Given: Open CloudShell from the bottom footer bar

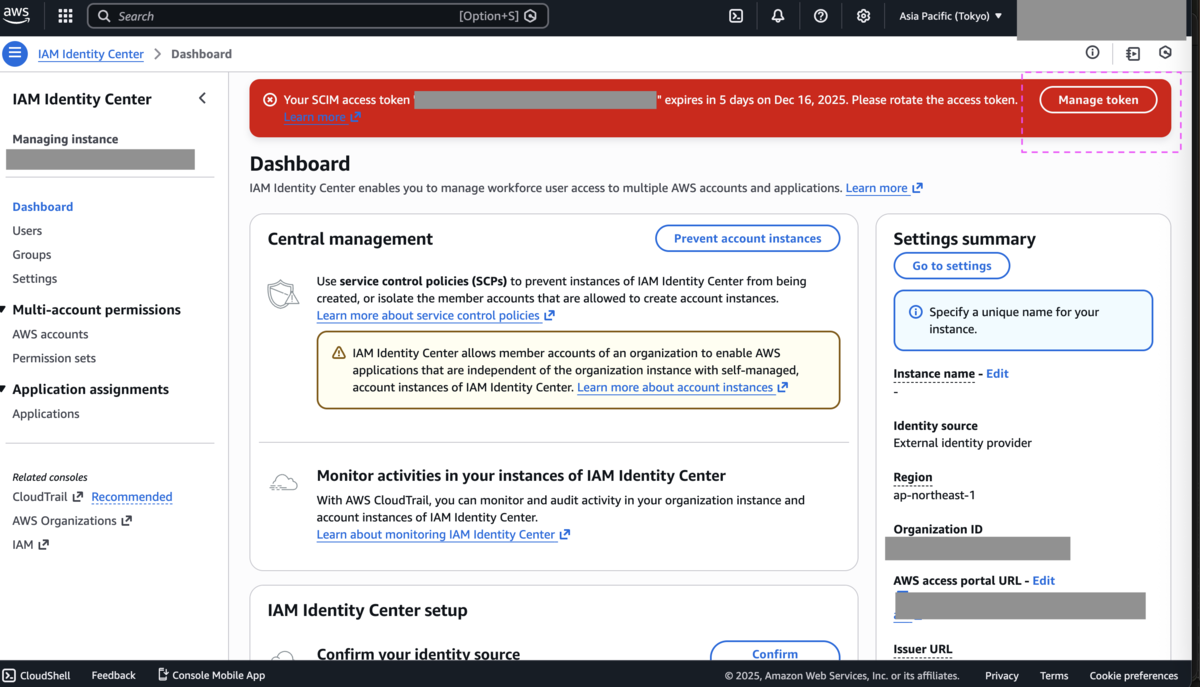Looking at the screenshot, I should click(x=36, y=676).
